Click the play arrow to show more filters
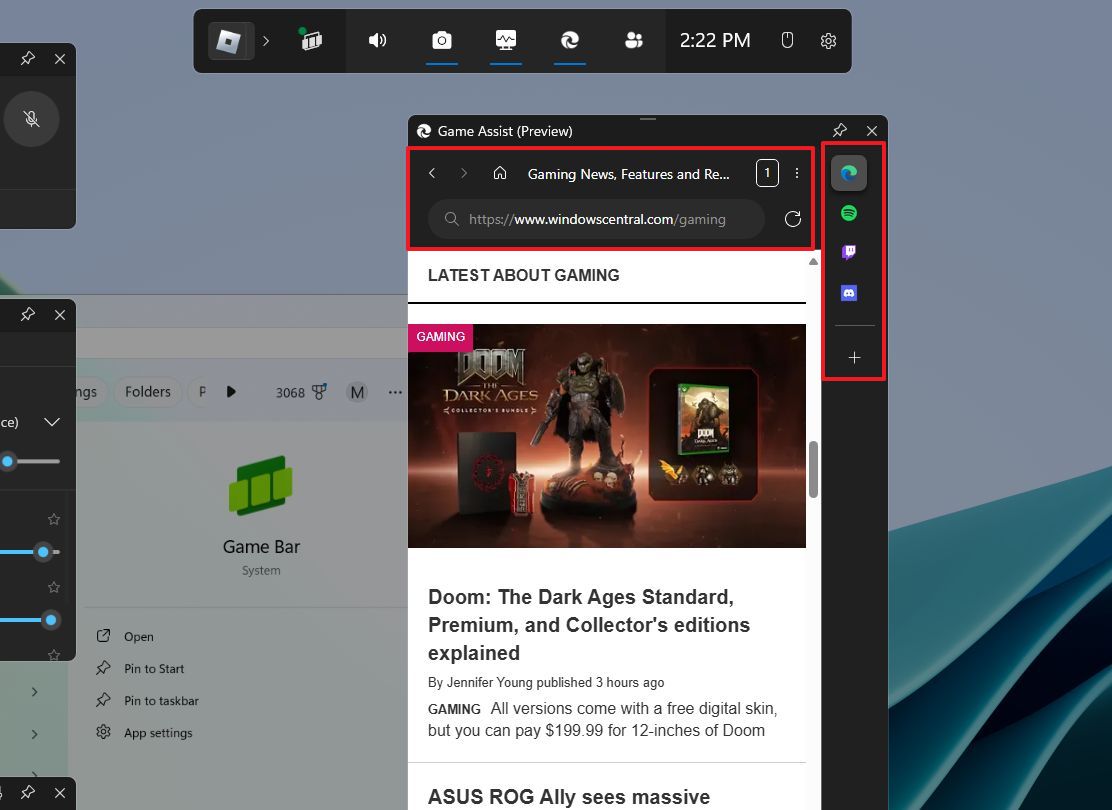The image size is (1112, 810). [231, 392]
